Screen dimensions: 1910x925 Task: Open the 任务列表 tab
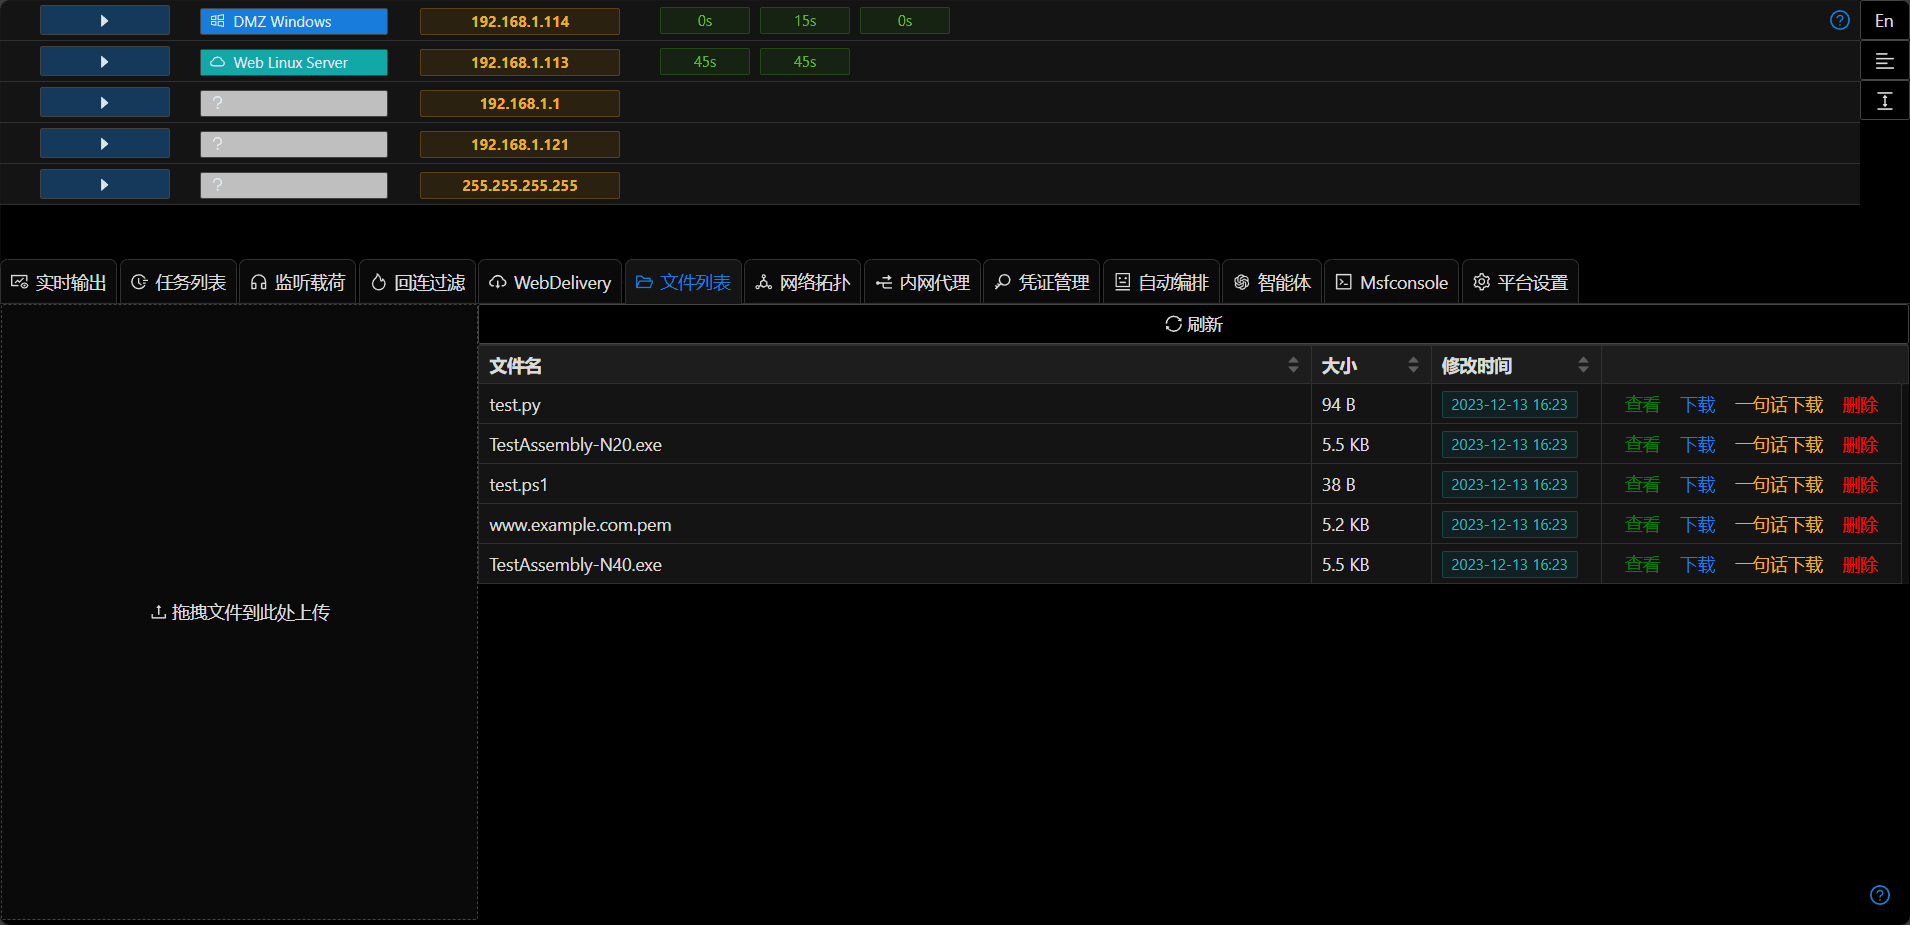coord(178,282)
